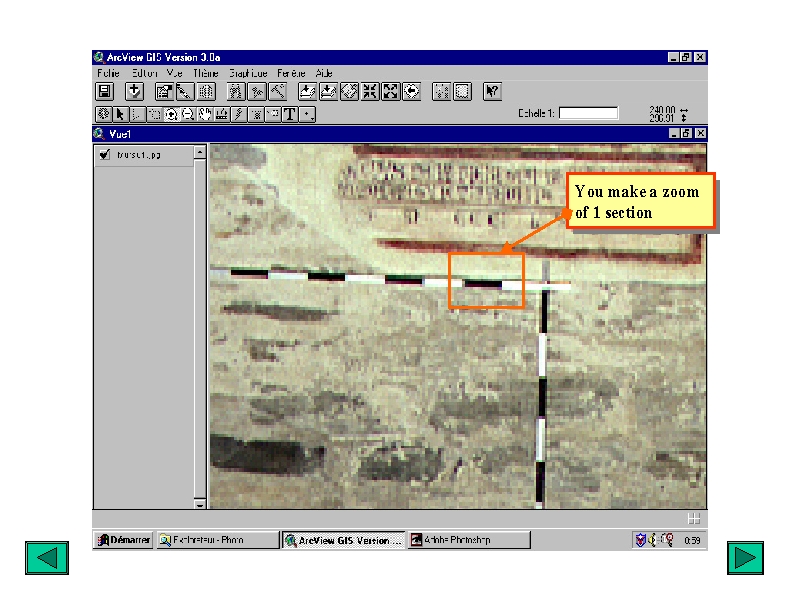Select the Select Feature tool
This screenshot has height=600, width=800.
pos(154,114)
